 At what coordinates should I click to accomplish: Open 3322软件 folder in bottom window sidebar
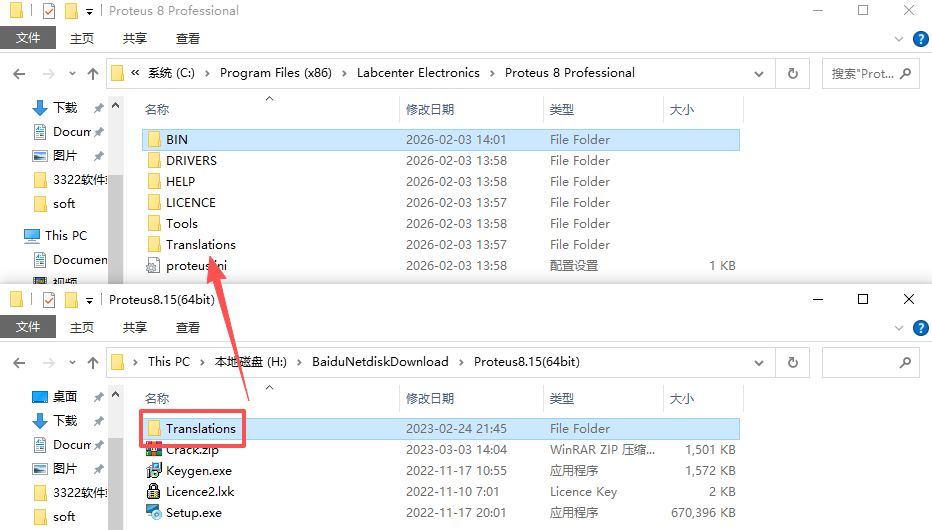point(70,492)
